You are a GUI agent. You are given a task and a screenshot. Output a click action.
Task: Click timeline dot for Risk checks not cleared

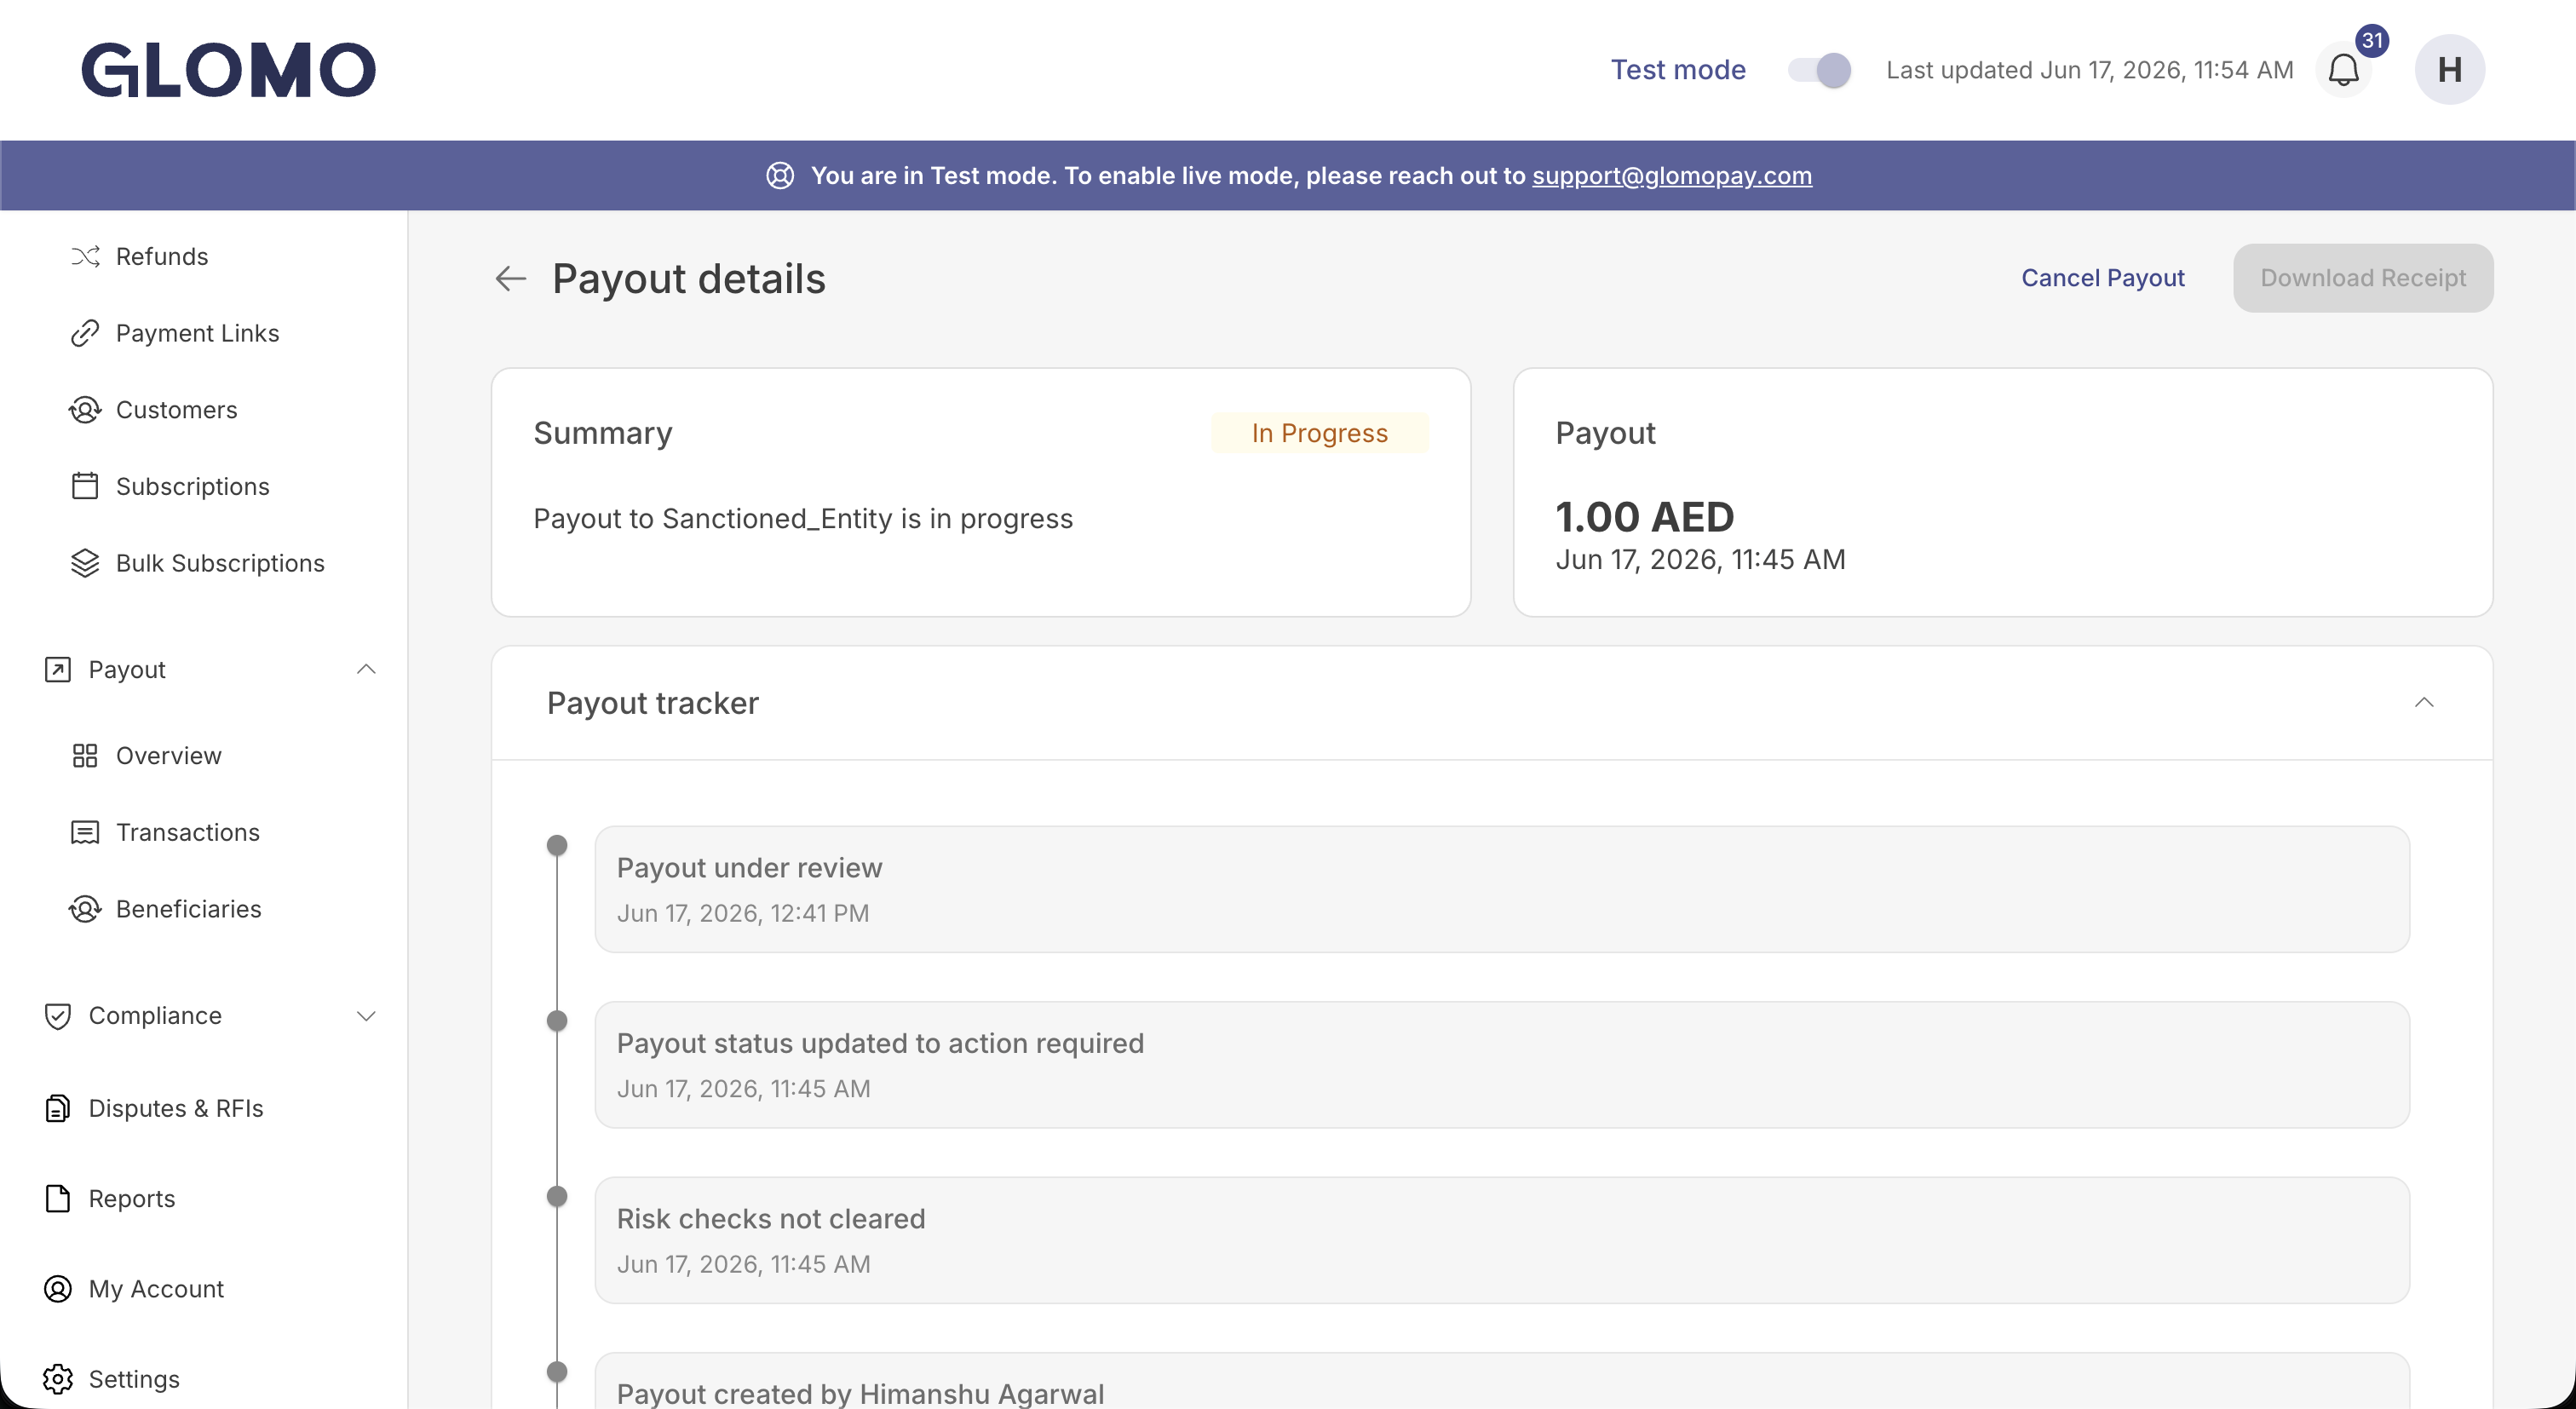[x=557, y=1196]
